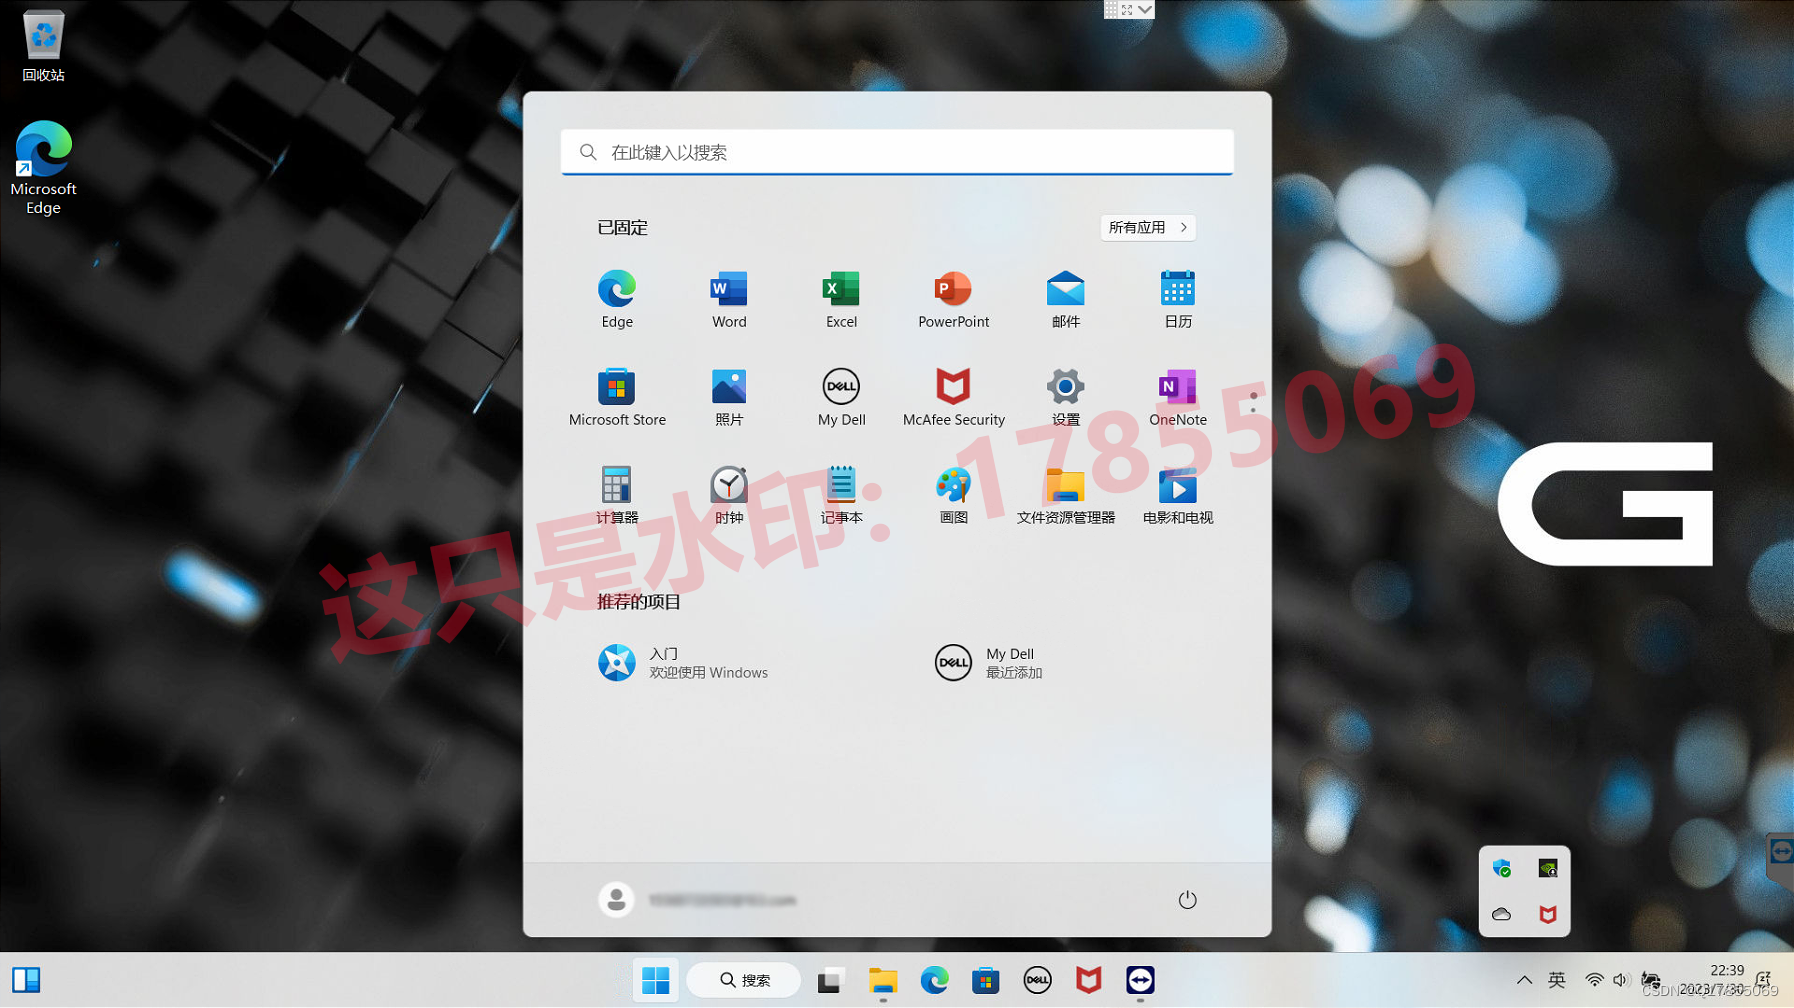
Task: Open Microsoft Store taskbar icon
Action: [985, 980]
